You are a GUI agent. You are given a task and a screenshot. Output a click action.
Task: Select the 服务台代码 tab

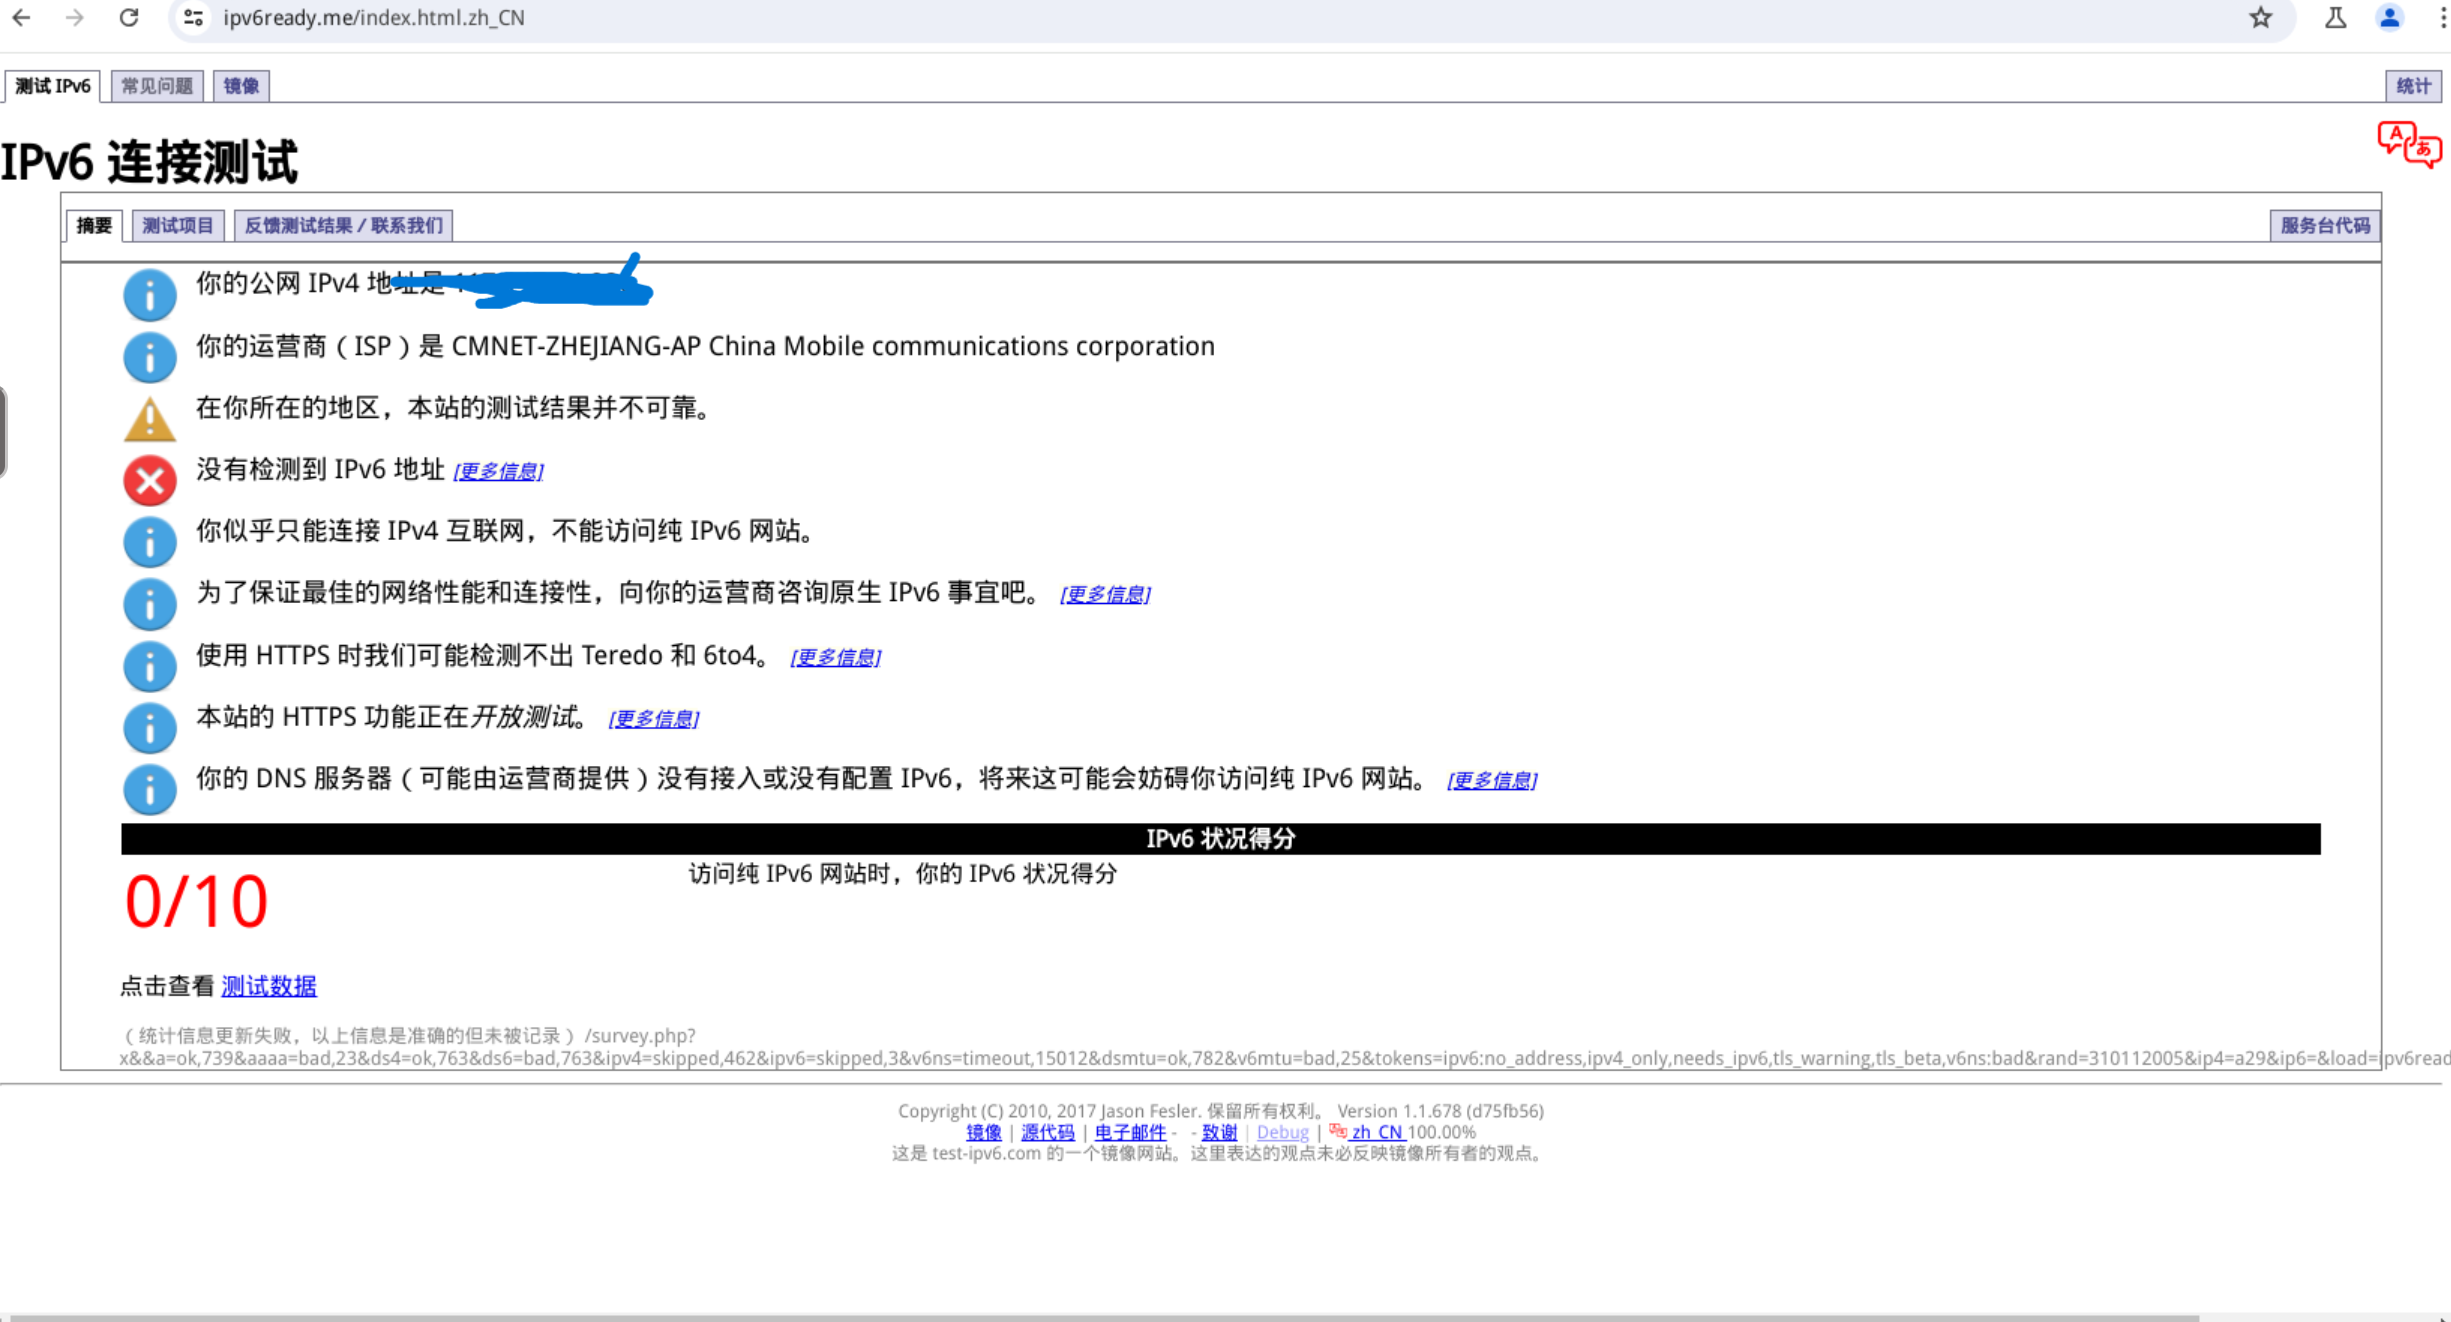[x=2325, y=225]
